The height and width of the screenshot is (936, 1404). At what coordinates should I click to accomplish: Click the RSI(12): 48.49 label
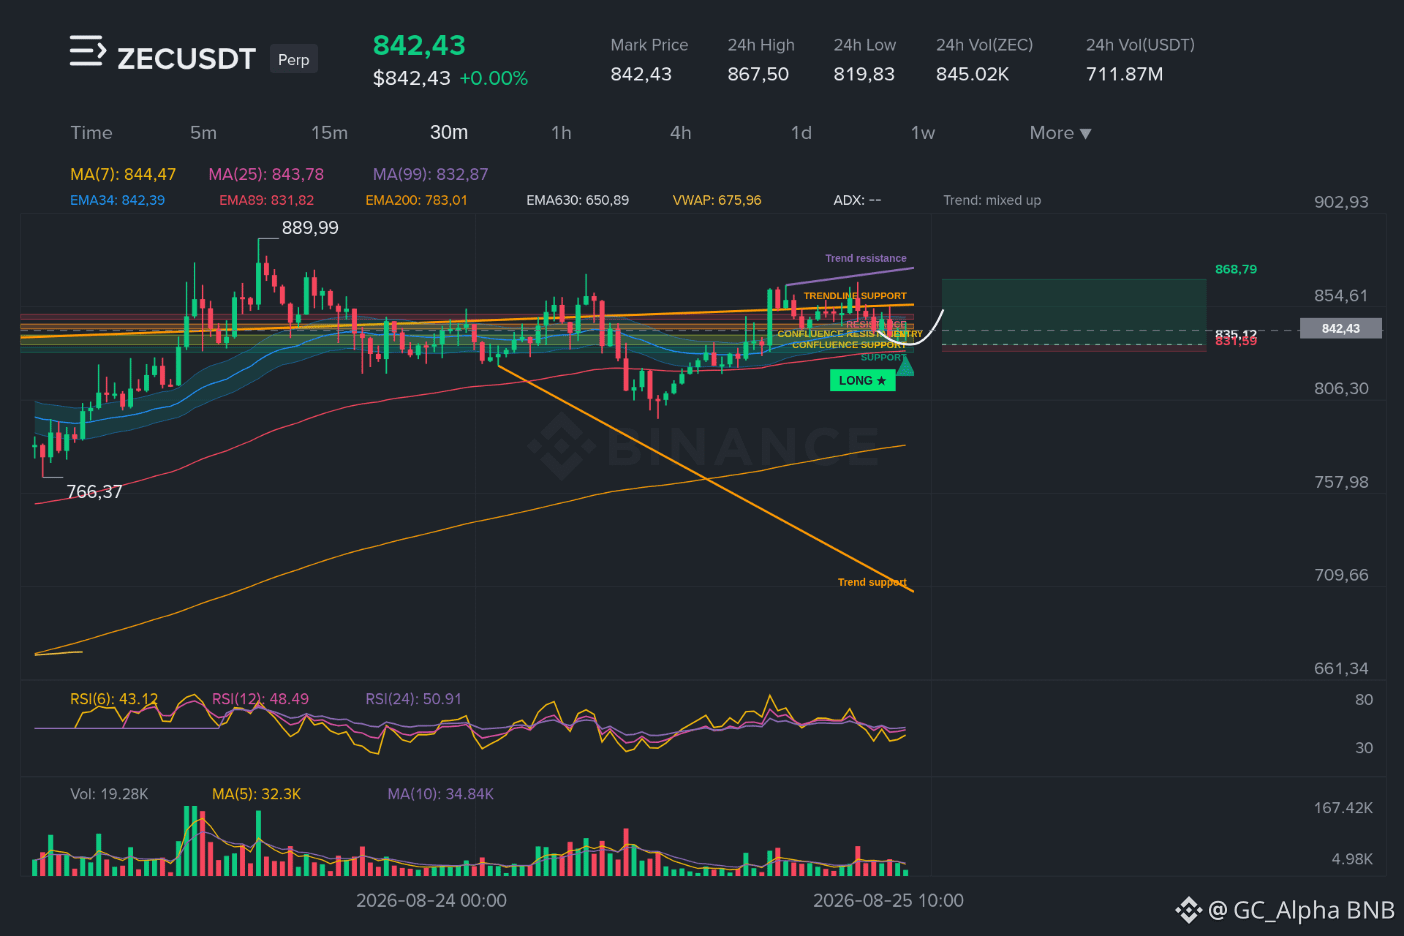(260, 699)
